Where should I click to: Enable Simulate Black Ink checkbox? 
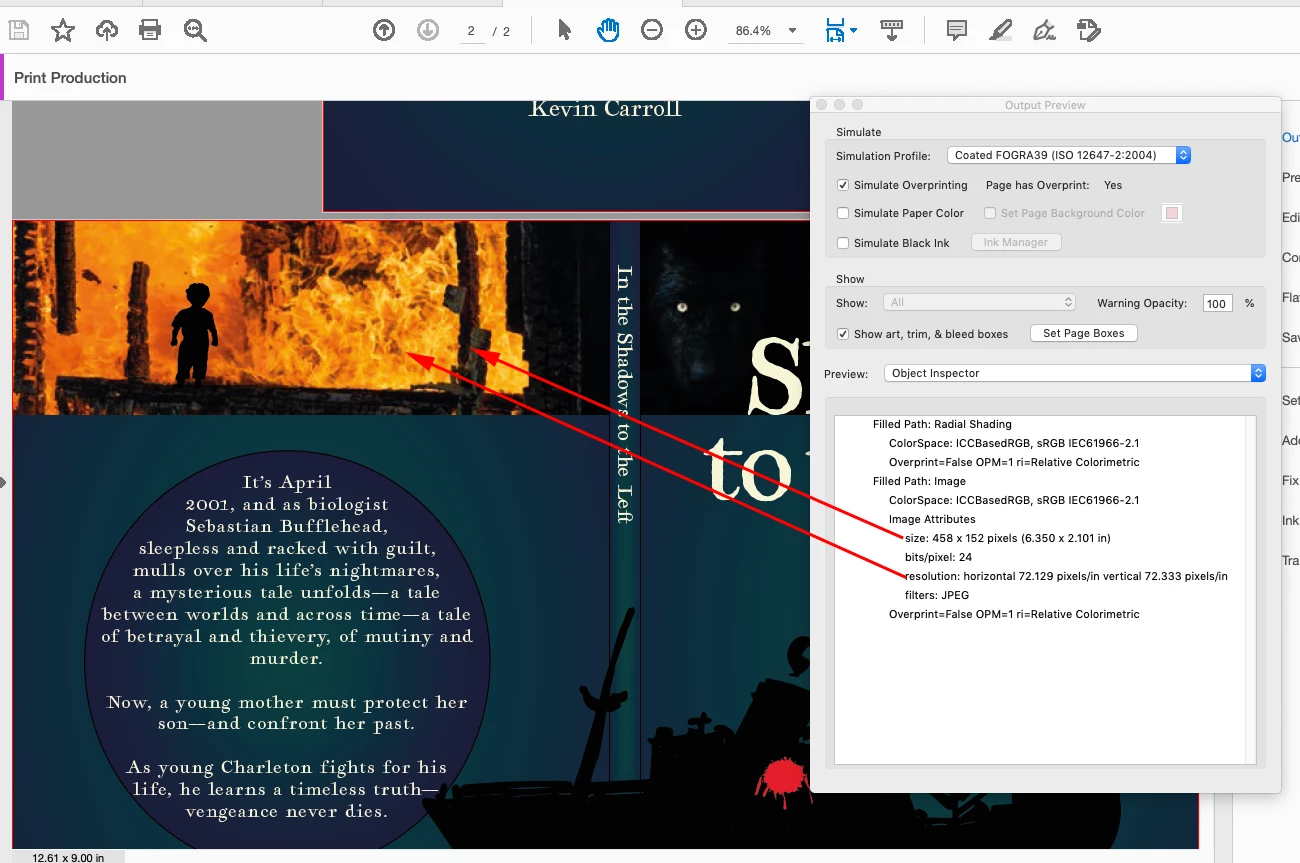(x=843, y=243)
